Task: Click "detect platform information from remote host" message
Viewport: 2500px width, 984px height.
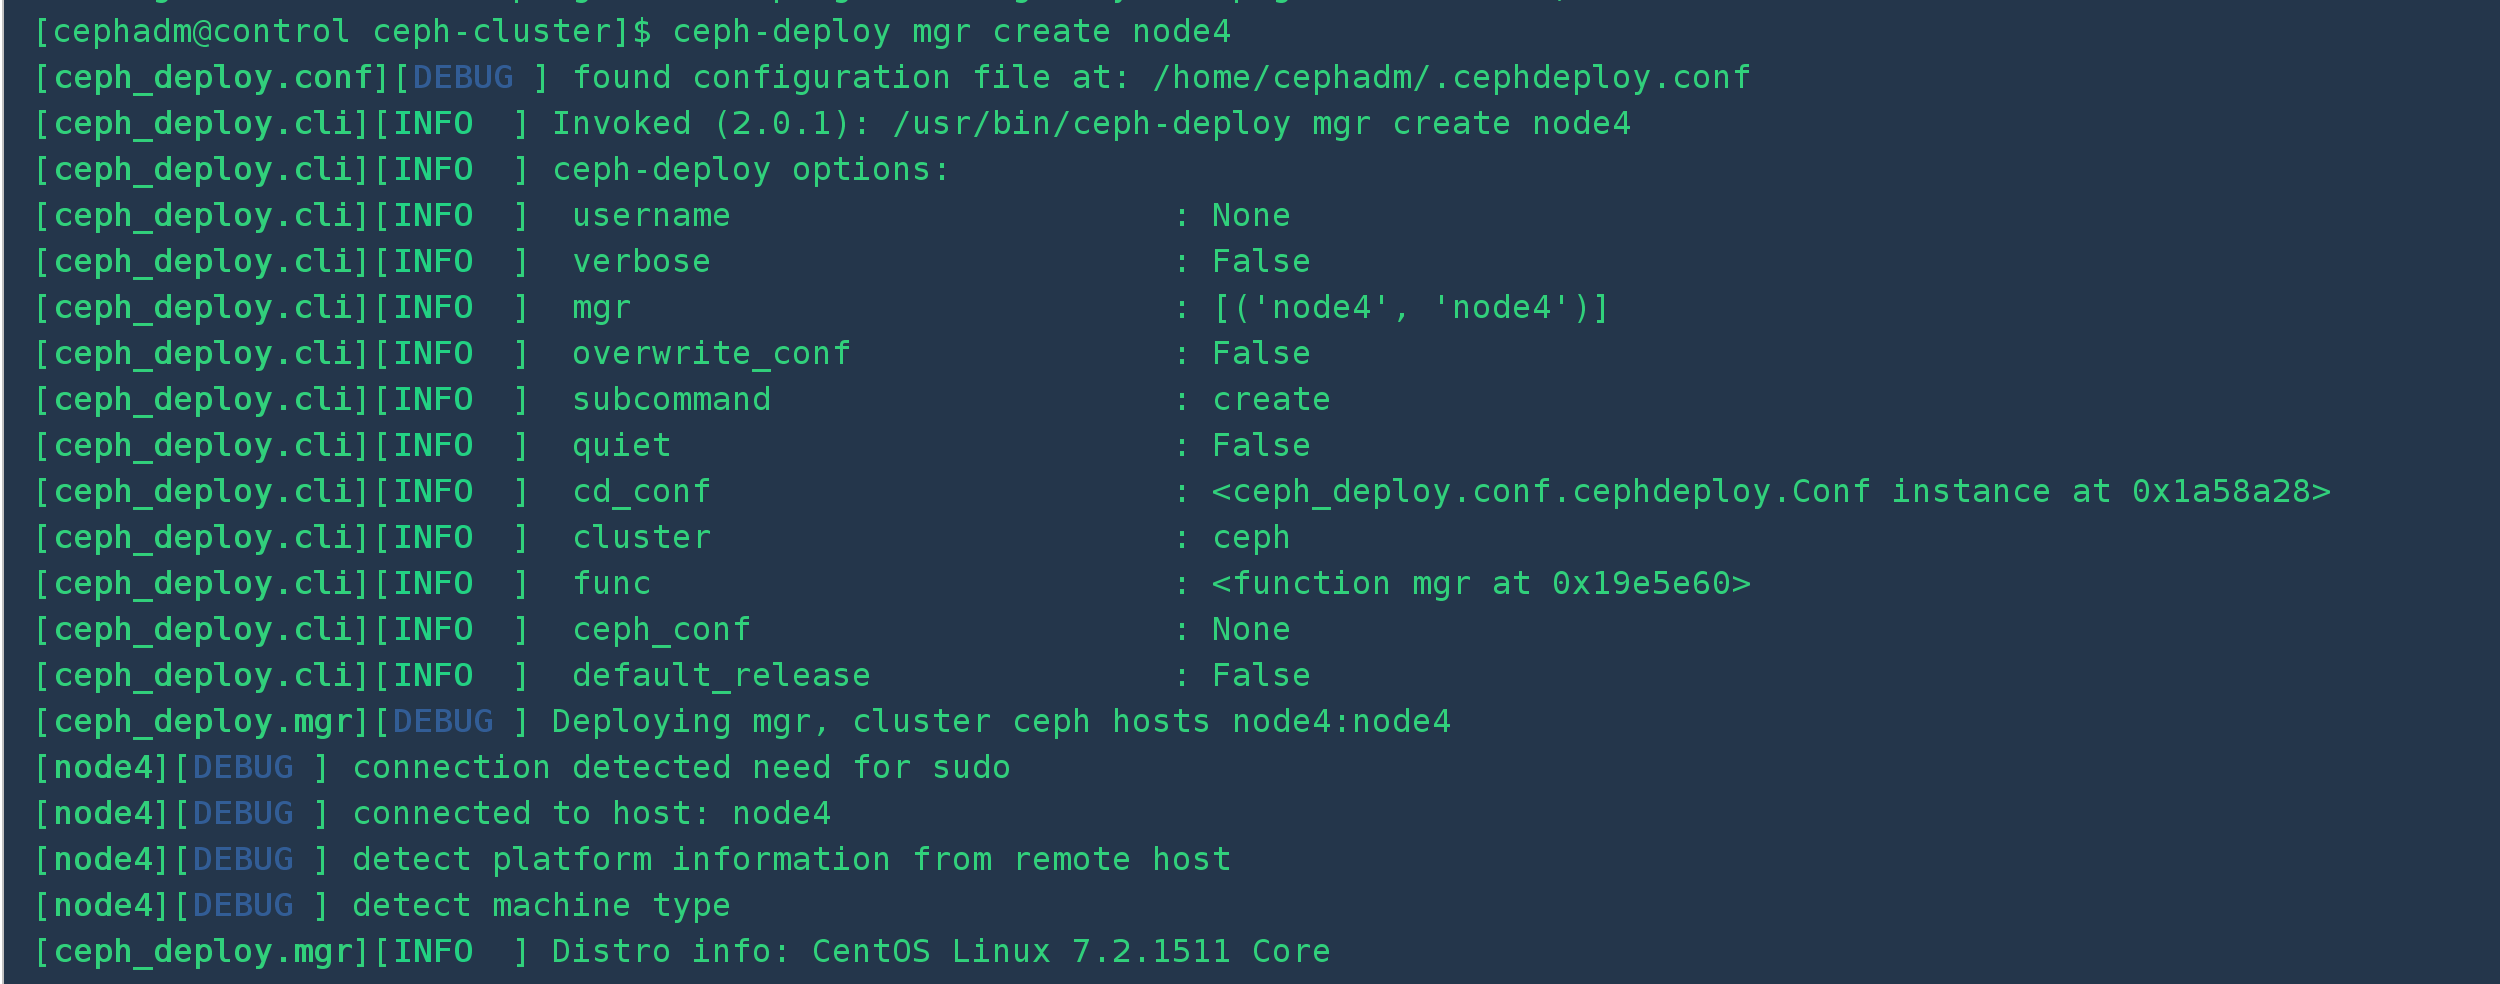Action: (x=792, y=860)
